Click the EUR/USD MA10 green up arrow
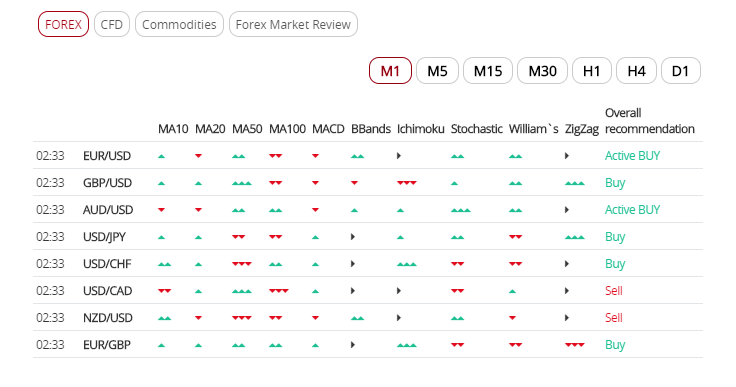This screenshot has width=736, height=387. coord(161,156)
